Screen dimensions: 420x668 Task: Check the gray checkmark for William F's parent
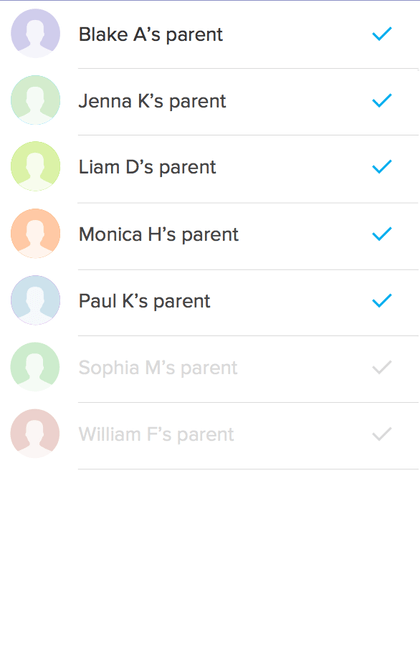[382, 434]
